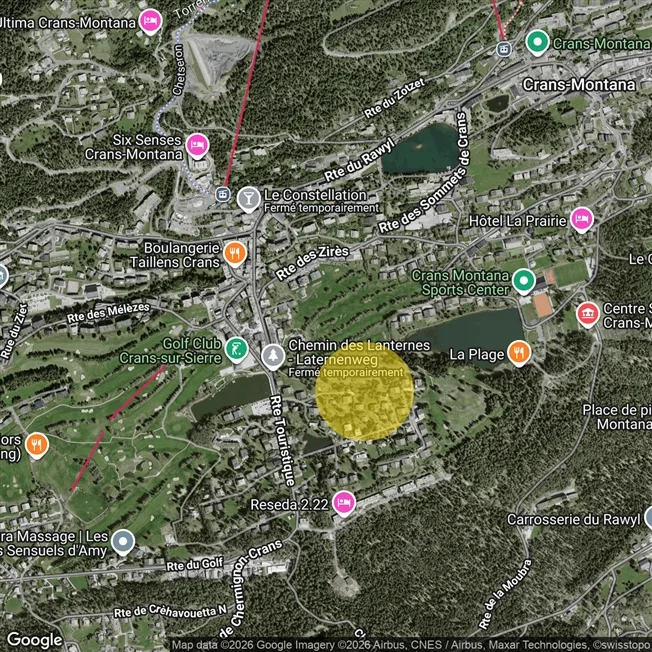Click the Crans Montana Sports Center label
The image size is (652, 652).
[x=460, y=283]
